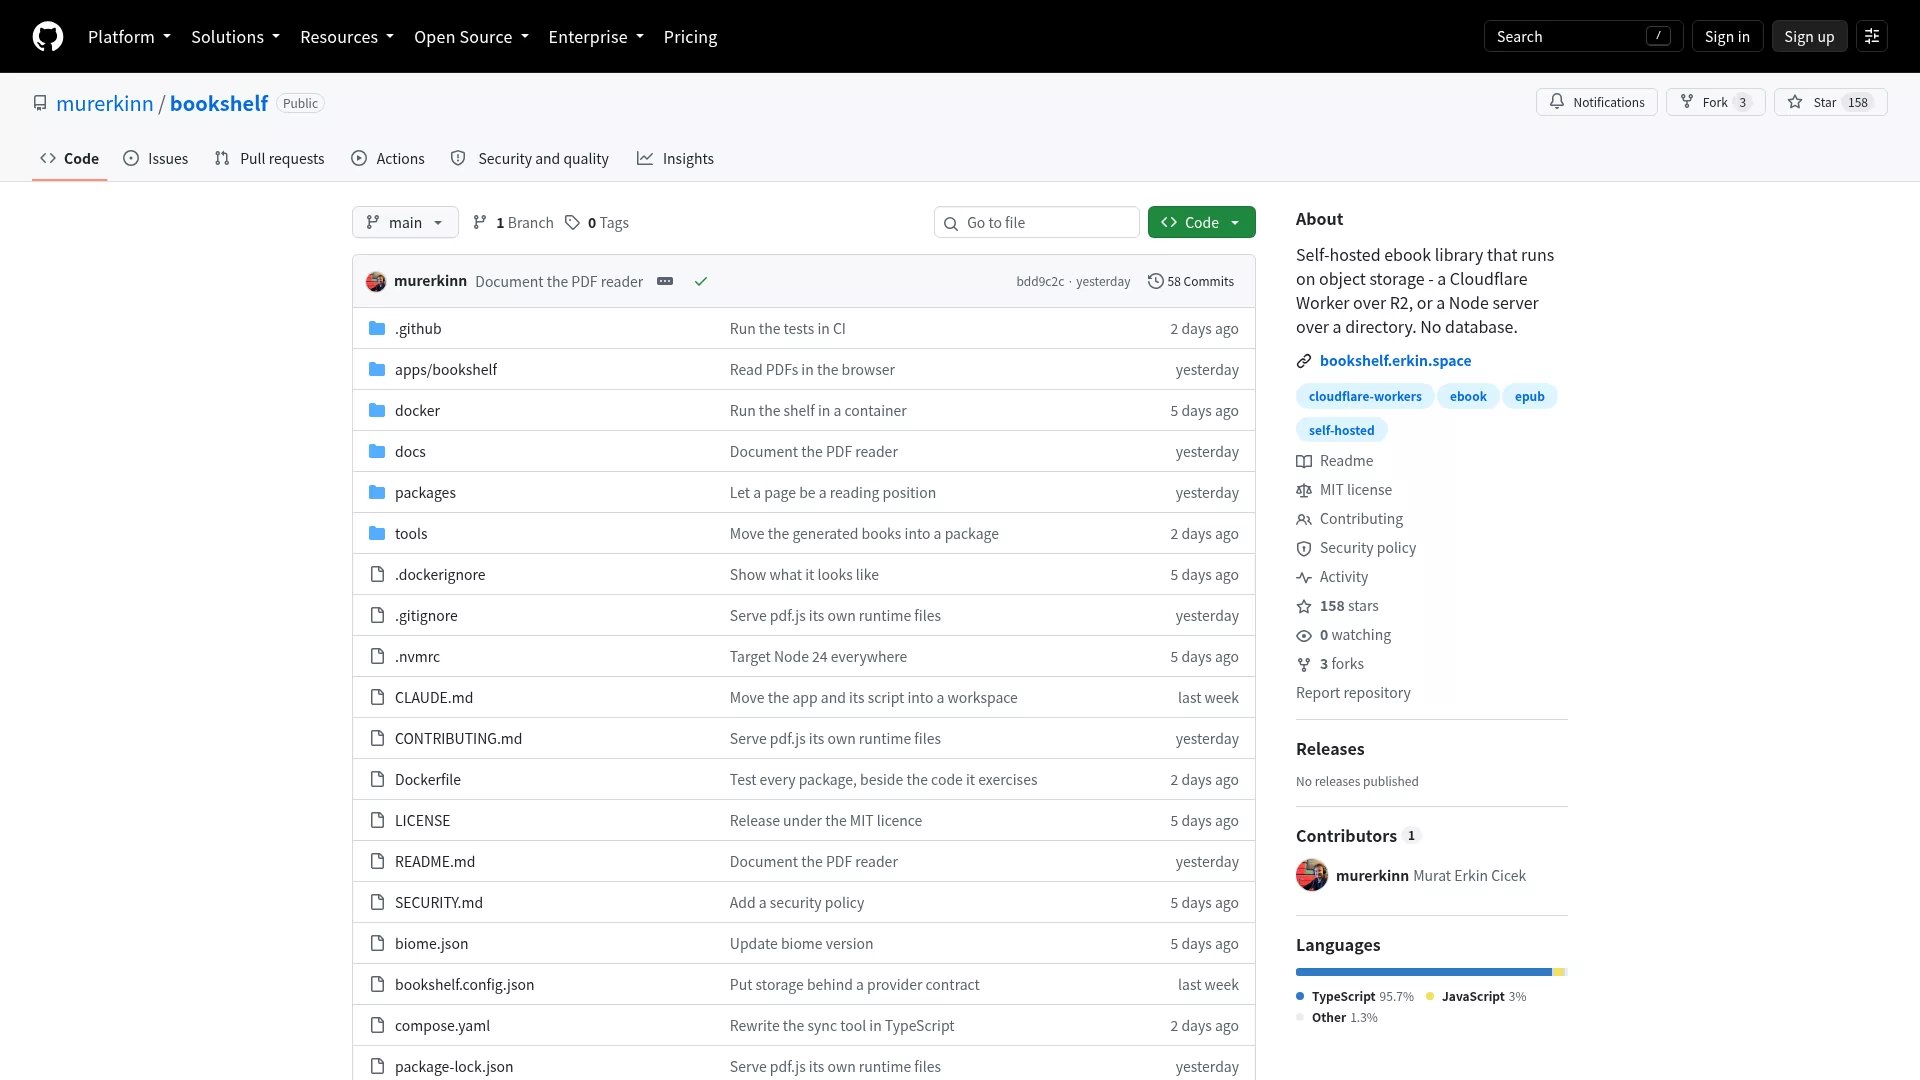The height and width of the screenshot is (1080, 1920).
Task: Click the cloudflare-workers topic tag
Action: [x=1365, y=396]
